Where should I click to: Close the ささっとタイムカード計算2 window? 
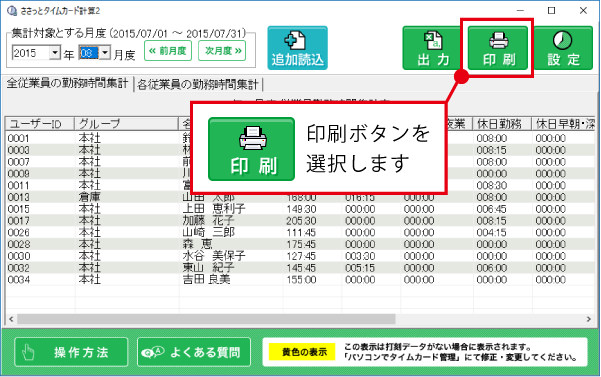coord(583,10)
